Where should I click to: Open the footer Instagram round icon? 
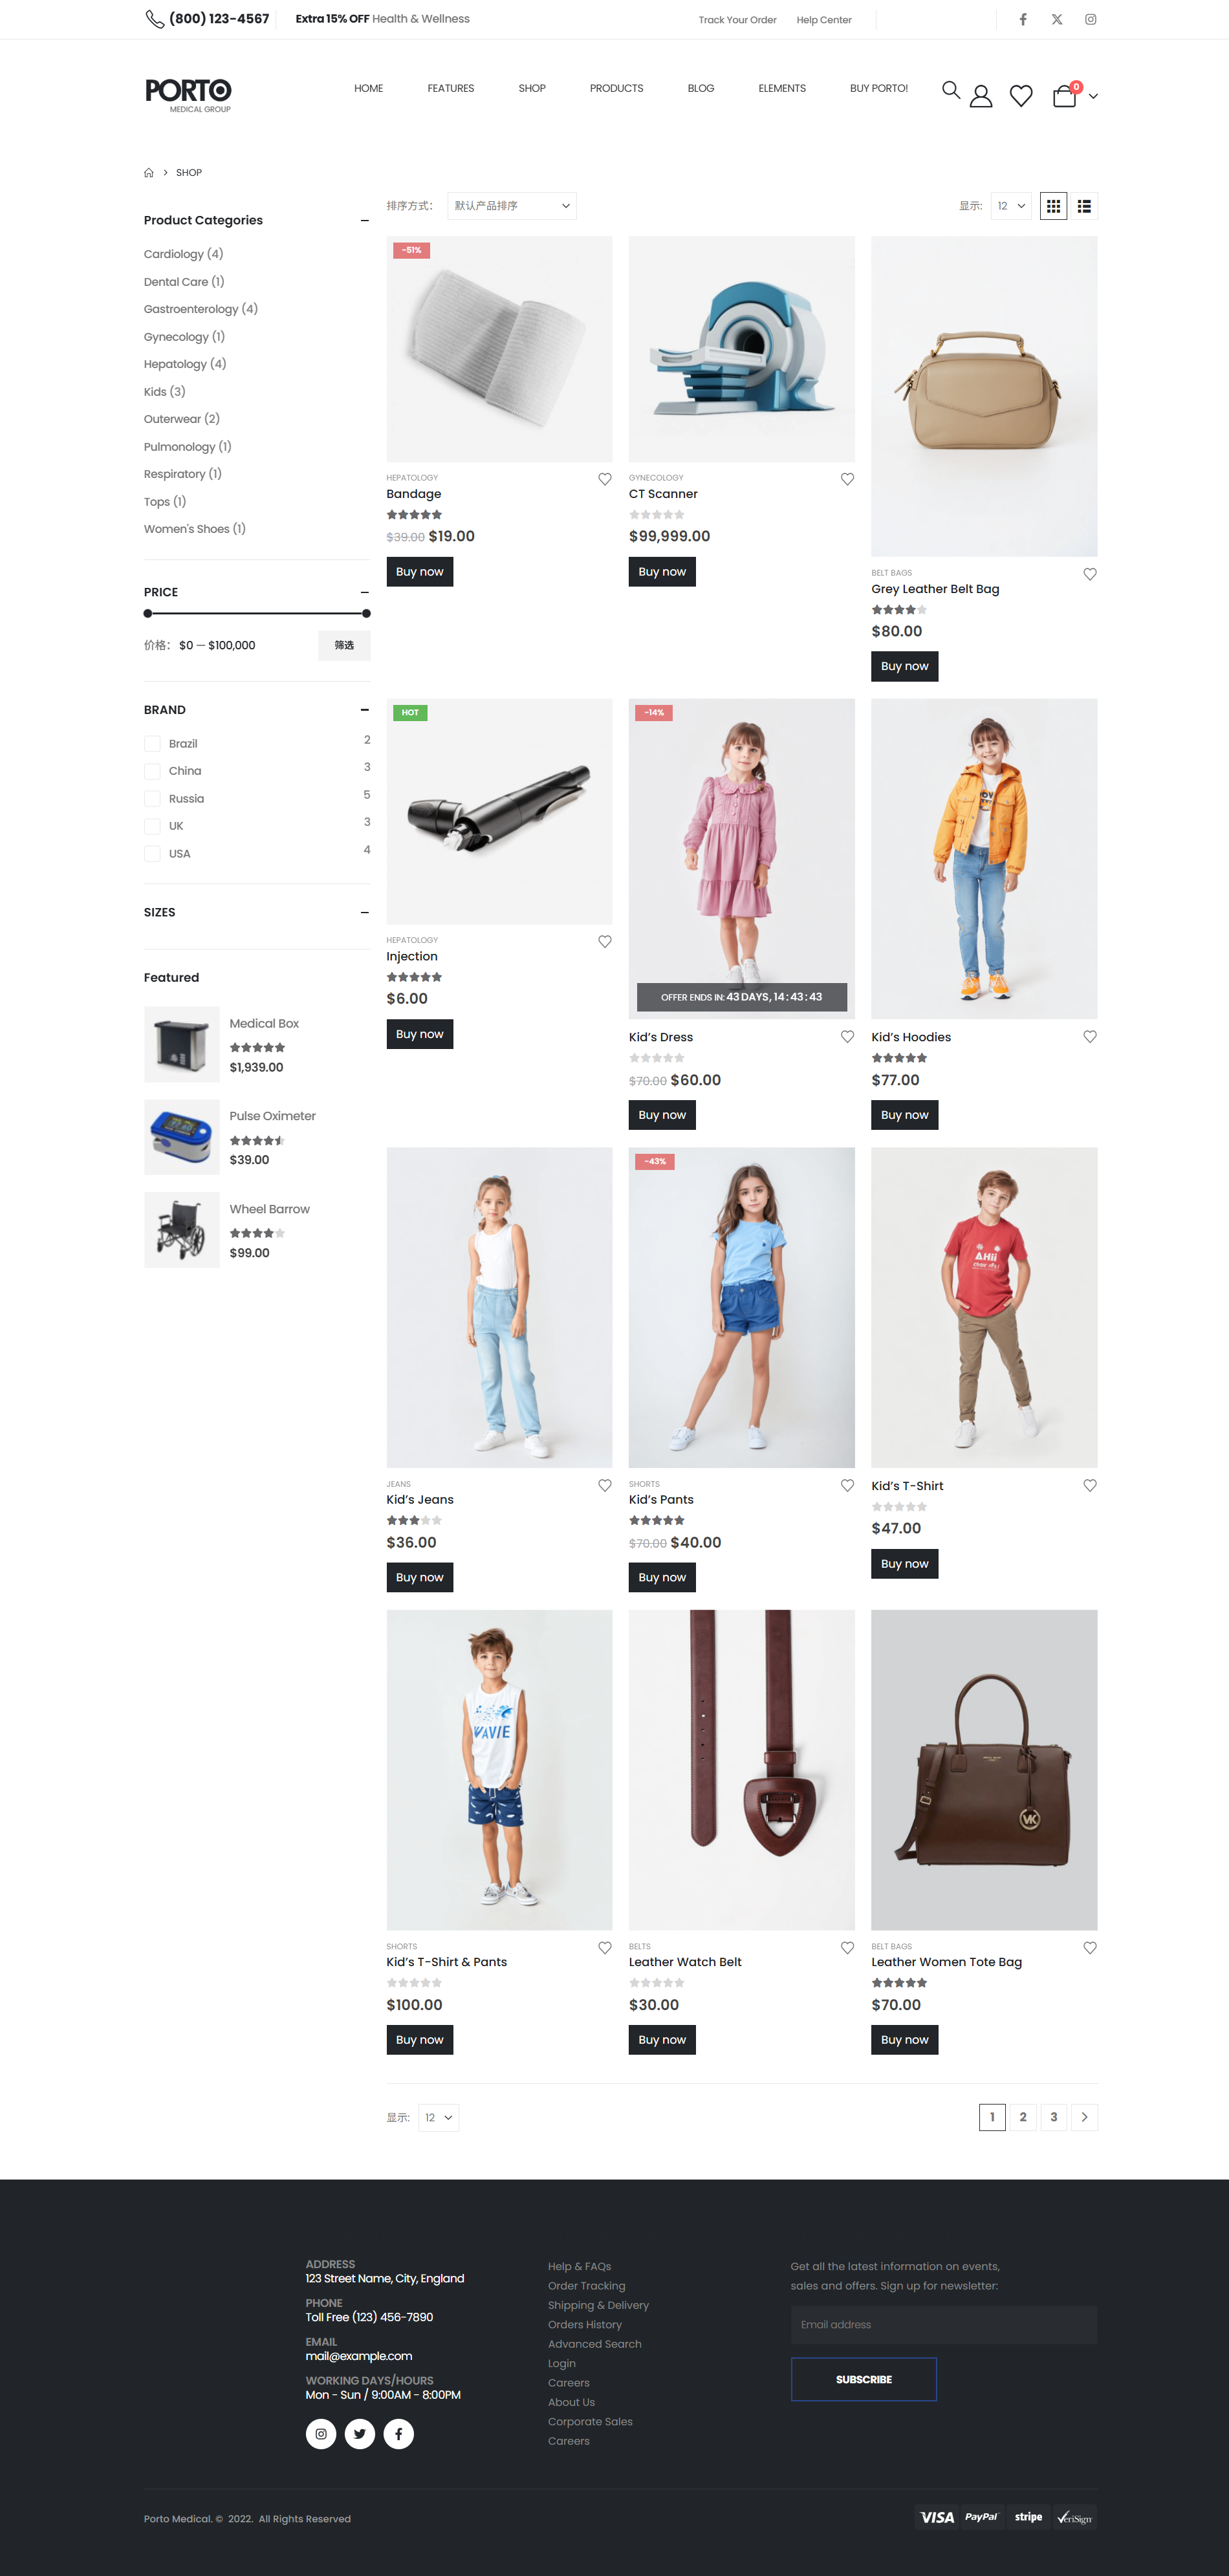point(321,2433)
